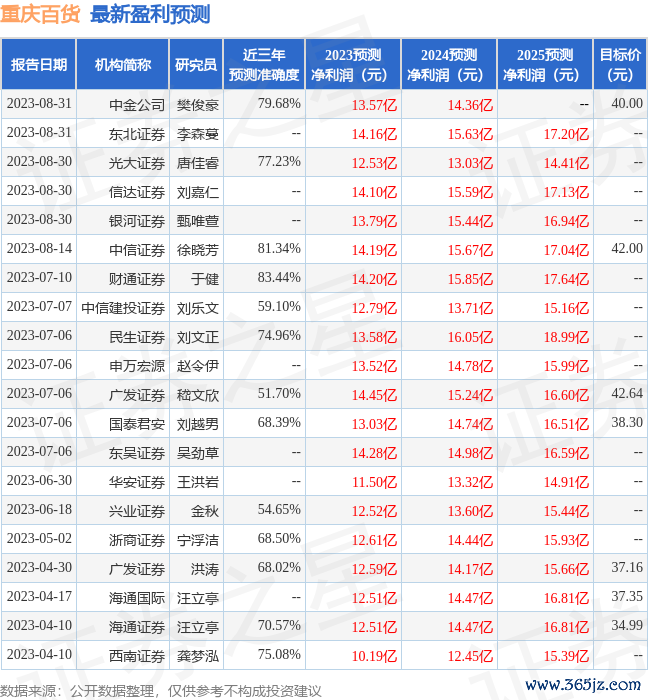Click the 2023预测净利润 column header
648x700 pixels.
353,65
